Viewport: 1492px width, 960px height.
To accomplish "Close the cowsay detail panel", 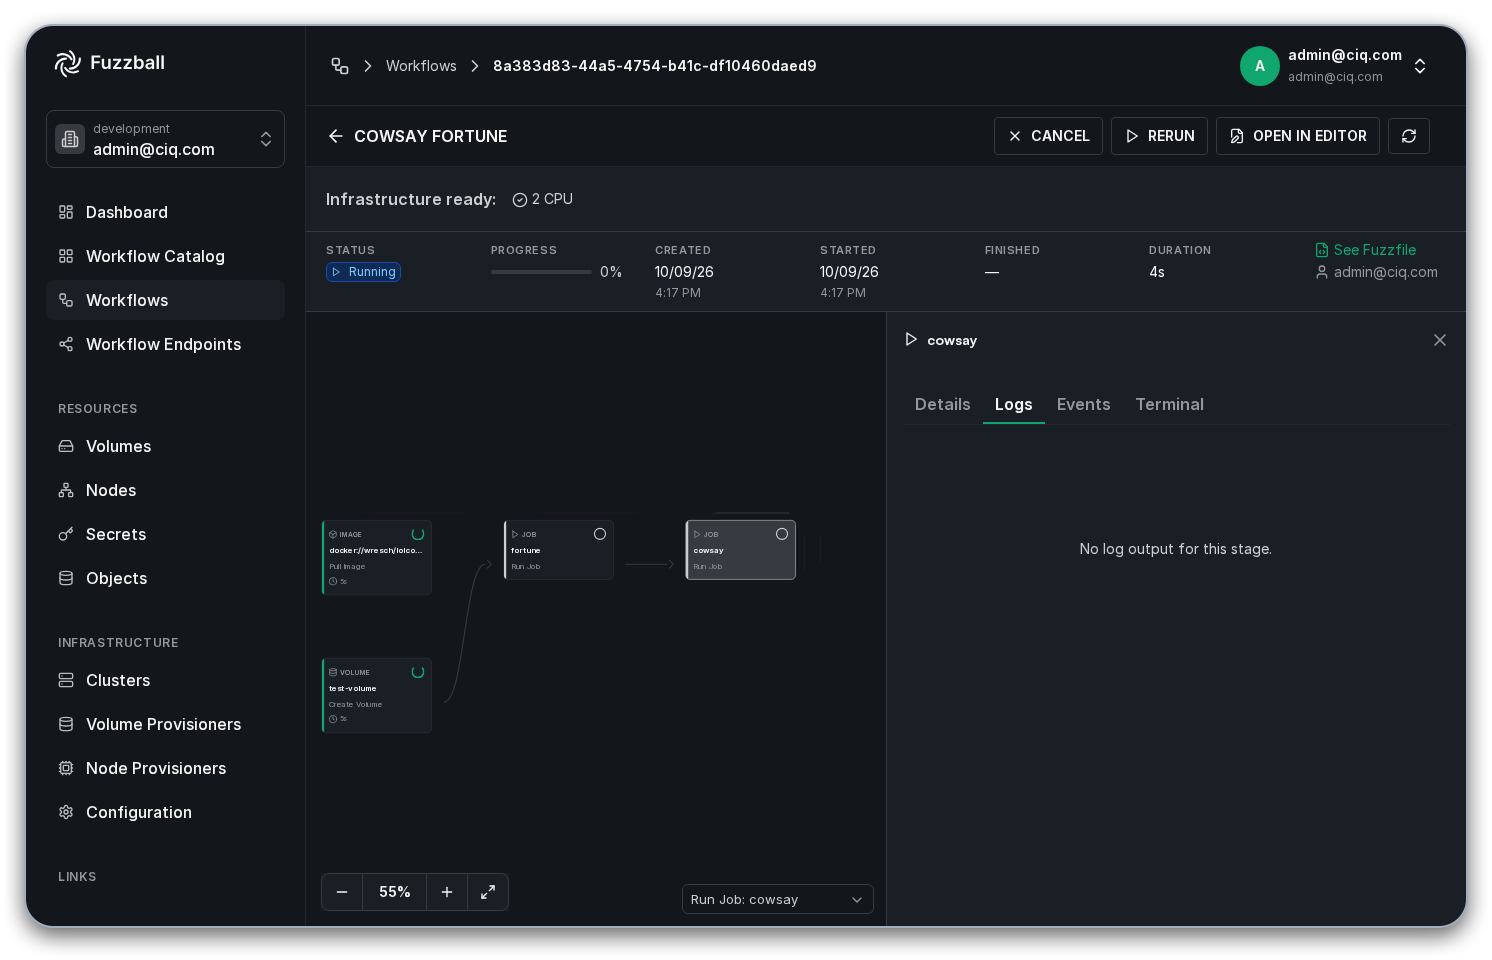I will point(1440,340).
